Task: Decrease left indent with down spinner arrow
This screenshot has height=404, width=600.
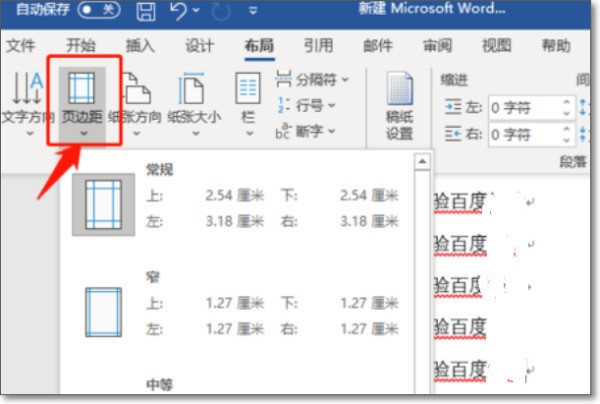Action: tap(567, 114)
